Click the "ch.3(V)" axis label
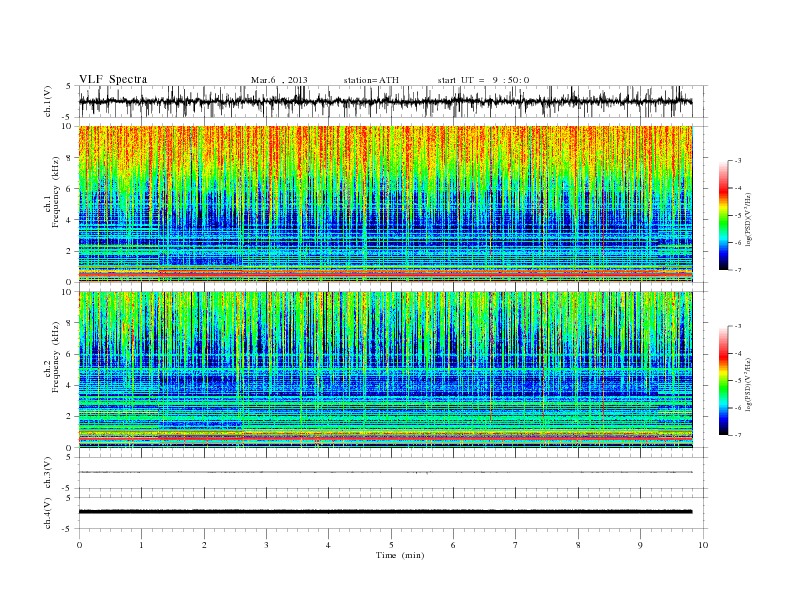 48,473
